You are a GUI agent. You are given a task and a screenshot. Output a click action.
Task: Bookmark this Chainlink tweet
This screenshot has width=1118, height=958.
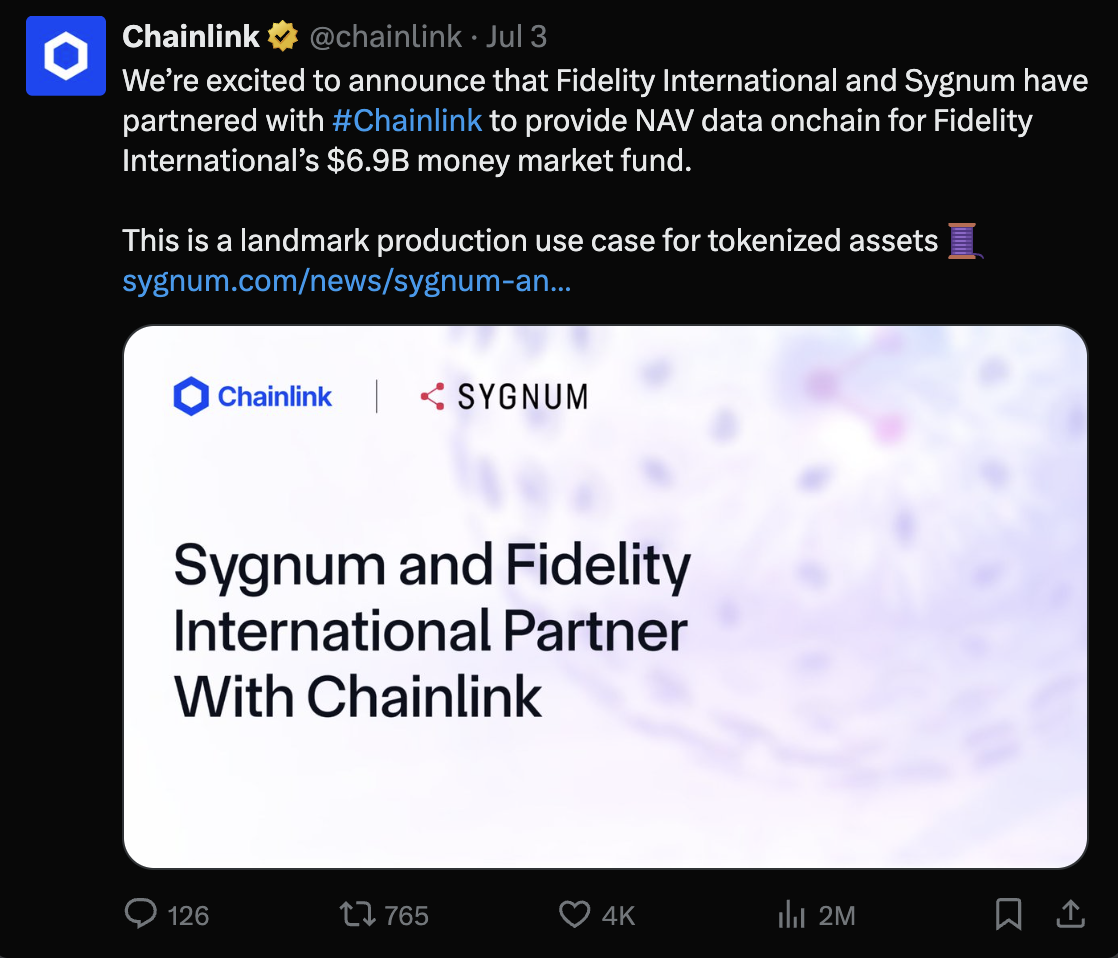coord(1008,915)
